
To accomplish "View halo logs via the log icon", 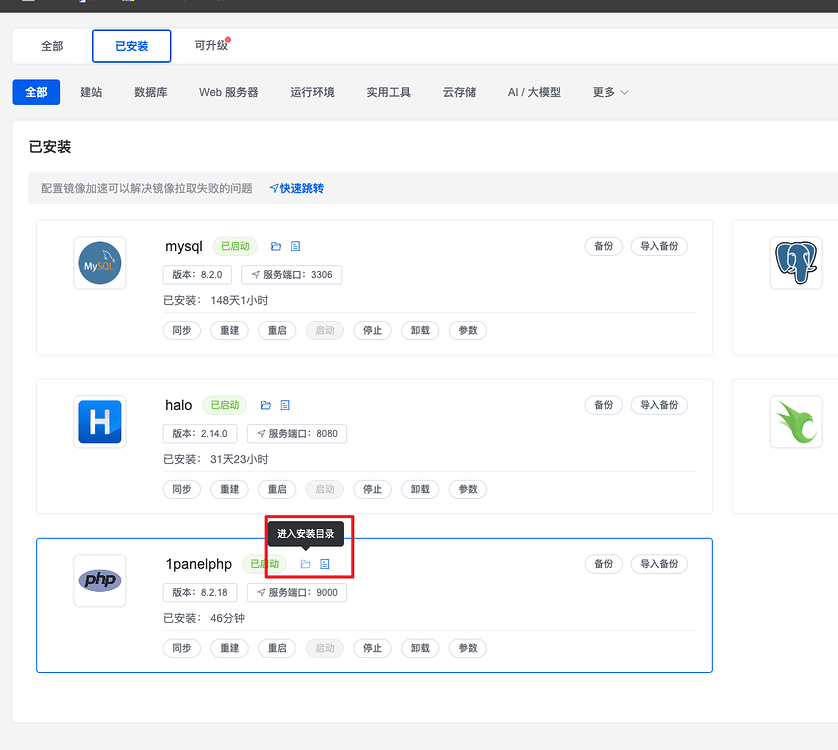I will [284, 405].
